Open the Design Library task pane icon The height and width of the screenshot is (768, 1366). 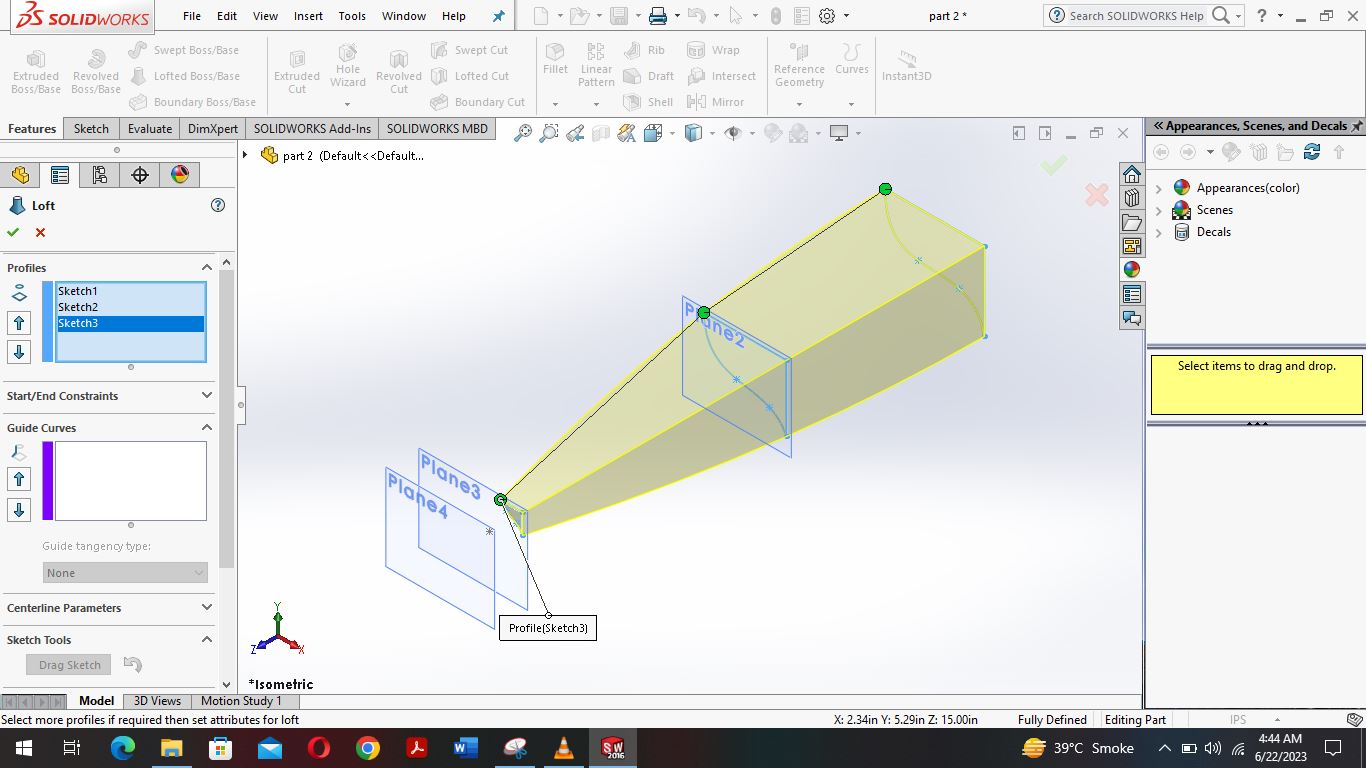[x=1132, y=198]
